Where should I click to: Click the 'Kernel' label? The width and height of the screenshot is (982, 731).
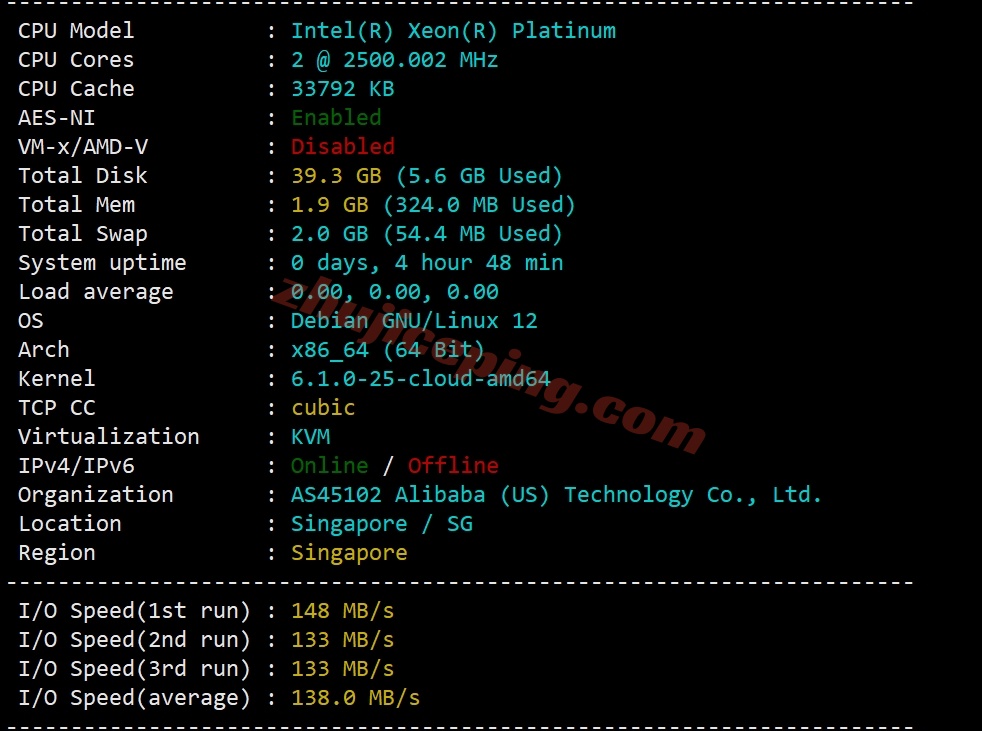click(x=56, y=379)
